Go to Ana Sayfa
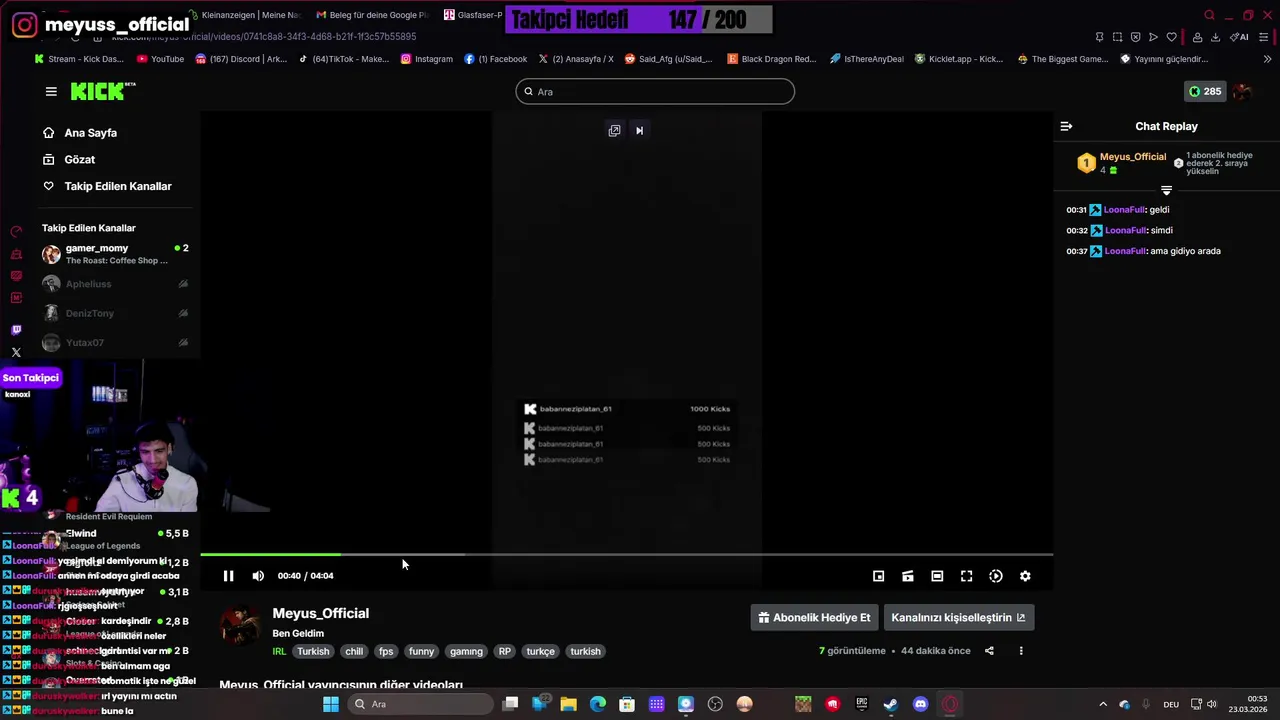 (80, 133)
